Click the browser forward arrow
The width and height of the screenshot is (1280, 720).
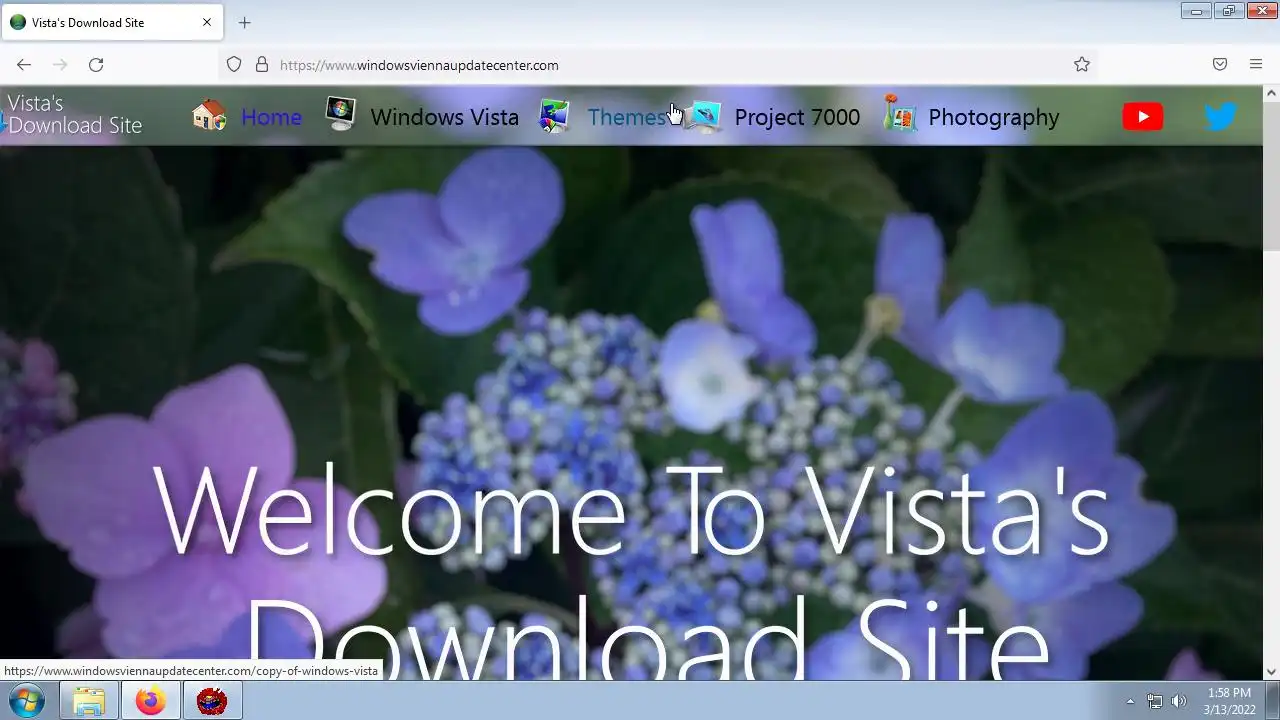click(60, 65)
